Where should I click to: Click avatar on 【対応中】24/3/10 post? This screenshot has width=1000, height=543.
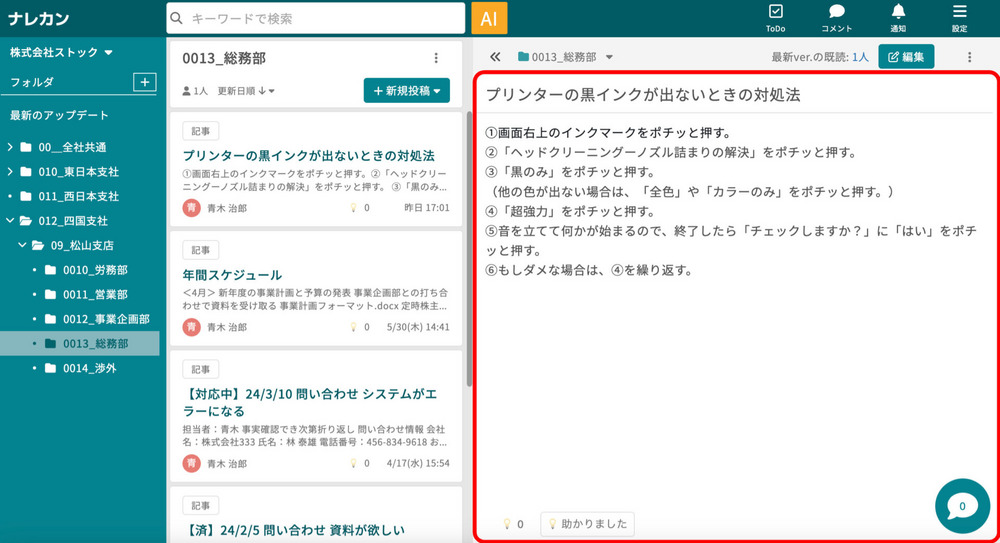pyautogui.click(x=191, y=463)
